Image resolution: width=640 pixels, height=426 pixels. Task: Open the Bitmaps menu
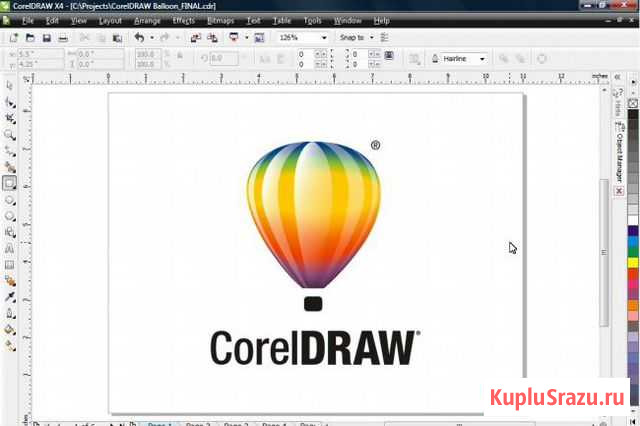click(220, 21)
